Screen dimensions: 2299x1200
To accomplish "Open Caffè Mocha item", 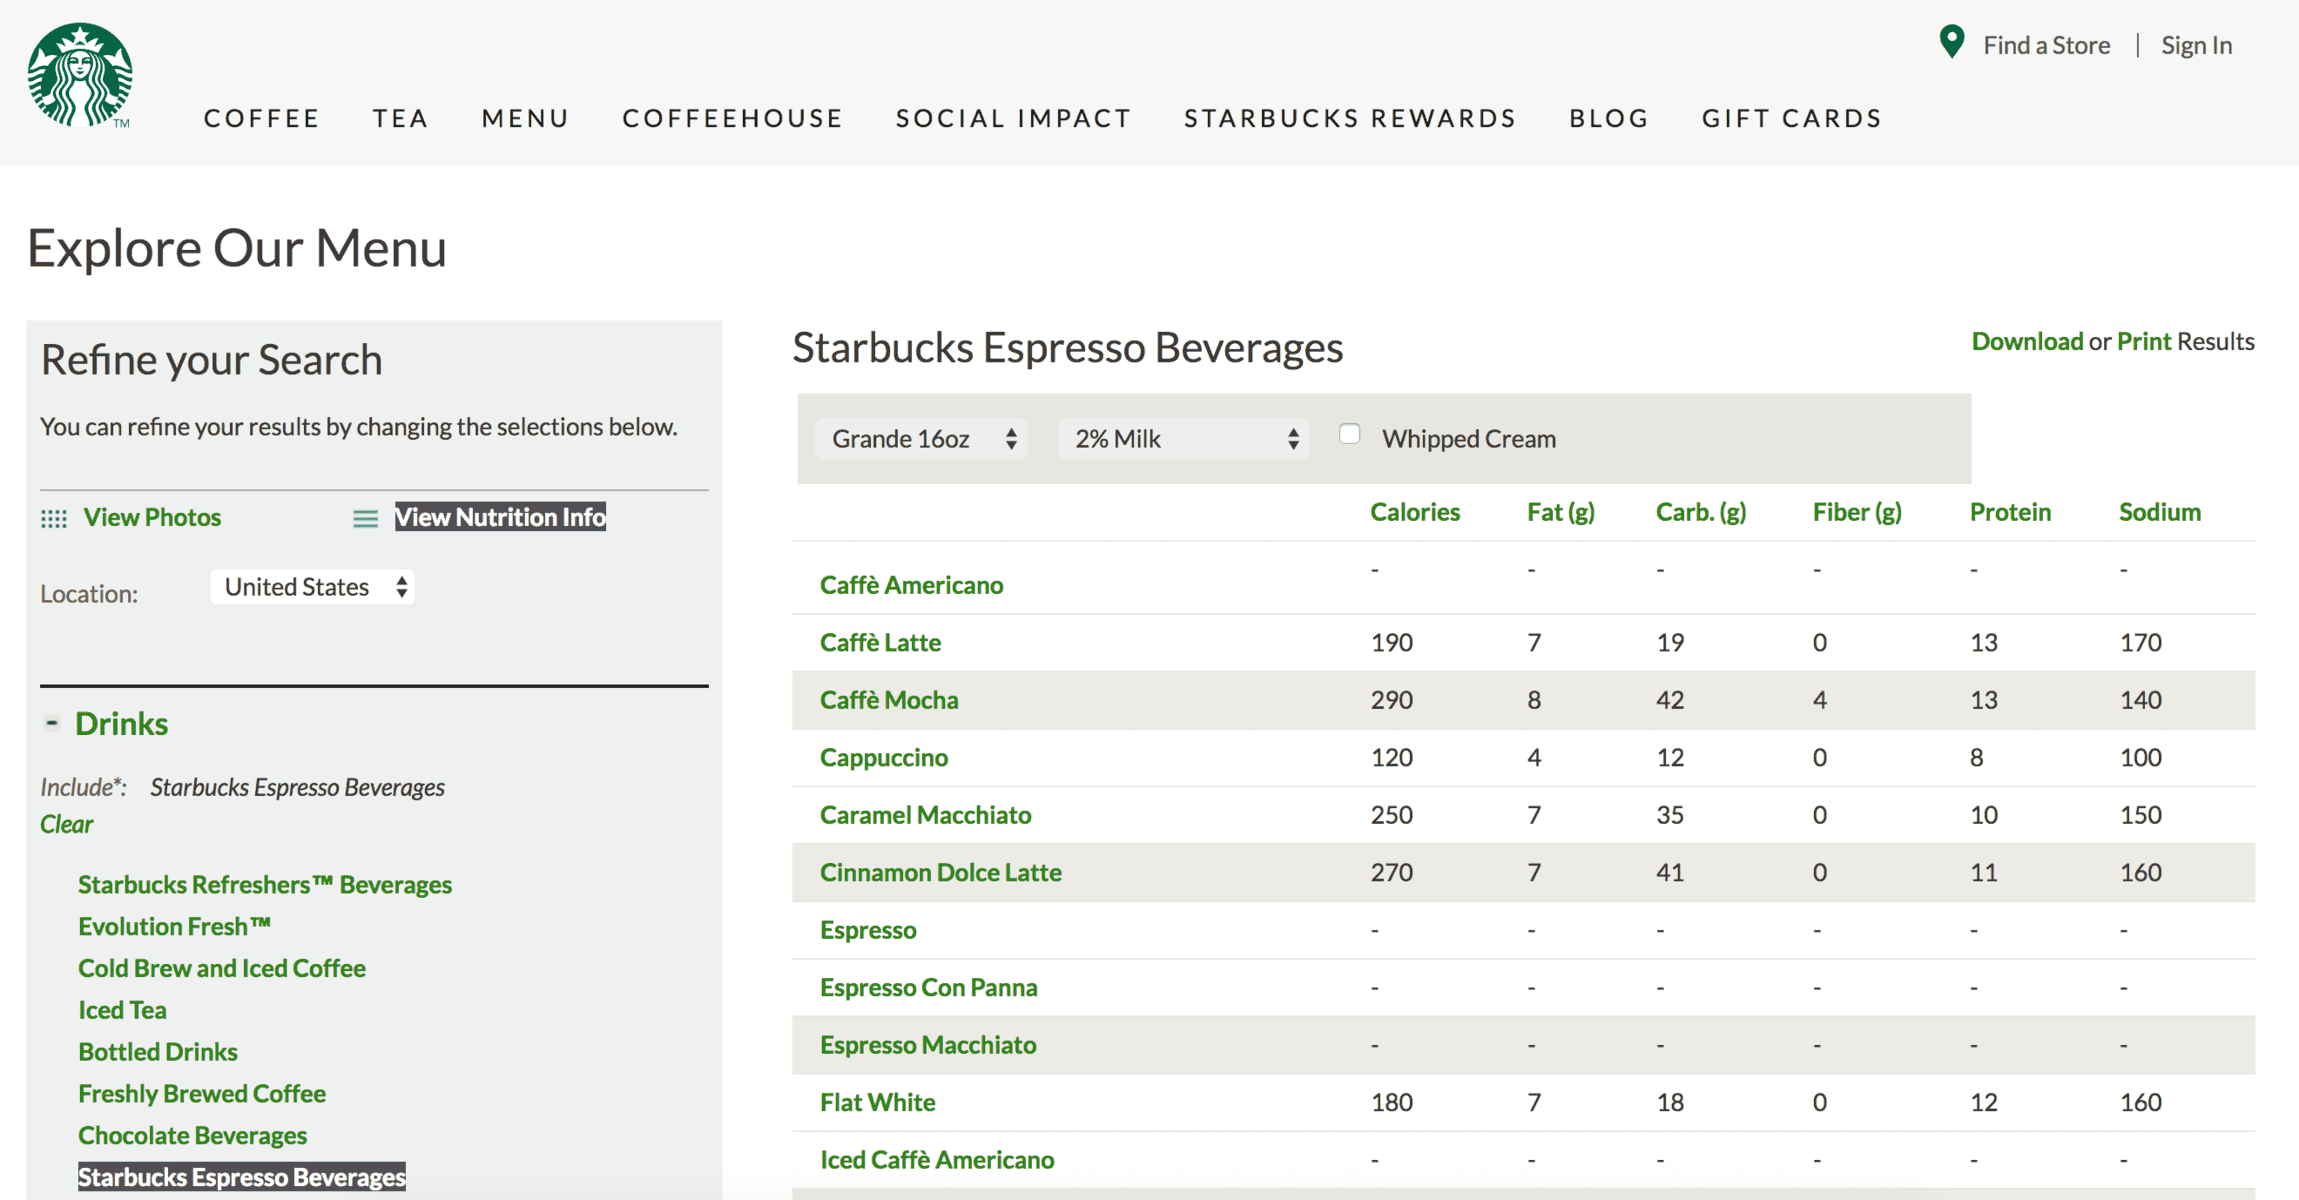I will 889,700.
